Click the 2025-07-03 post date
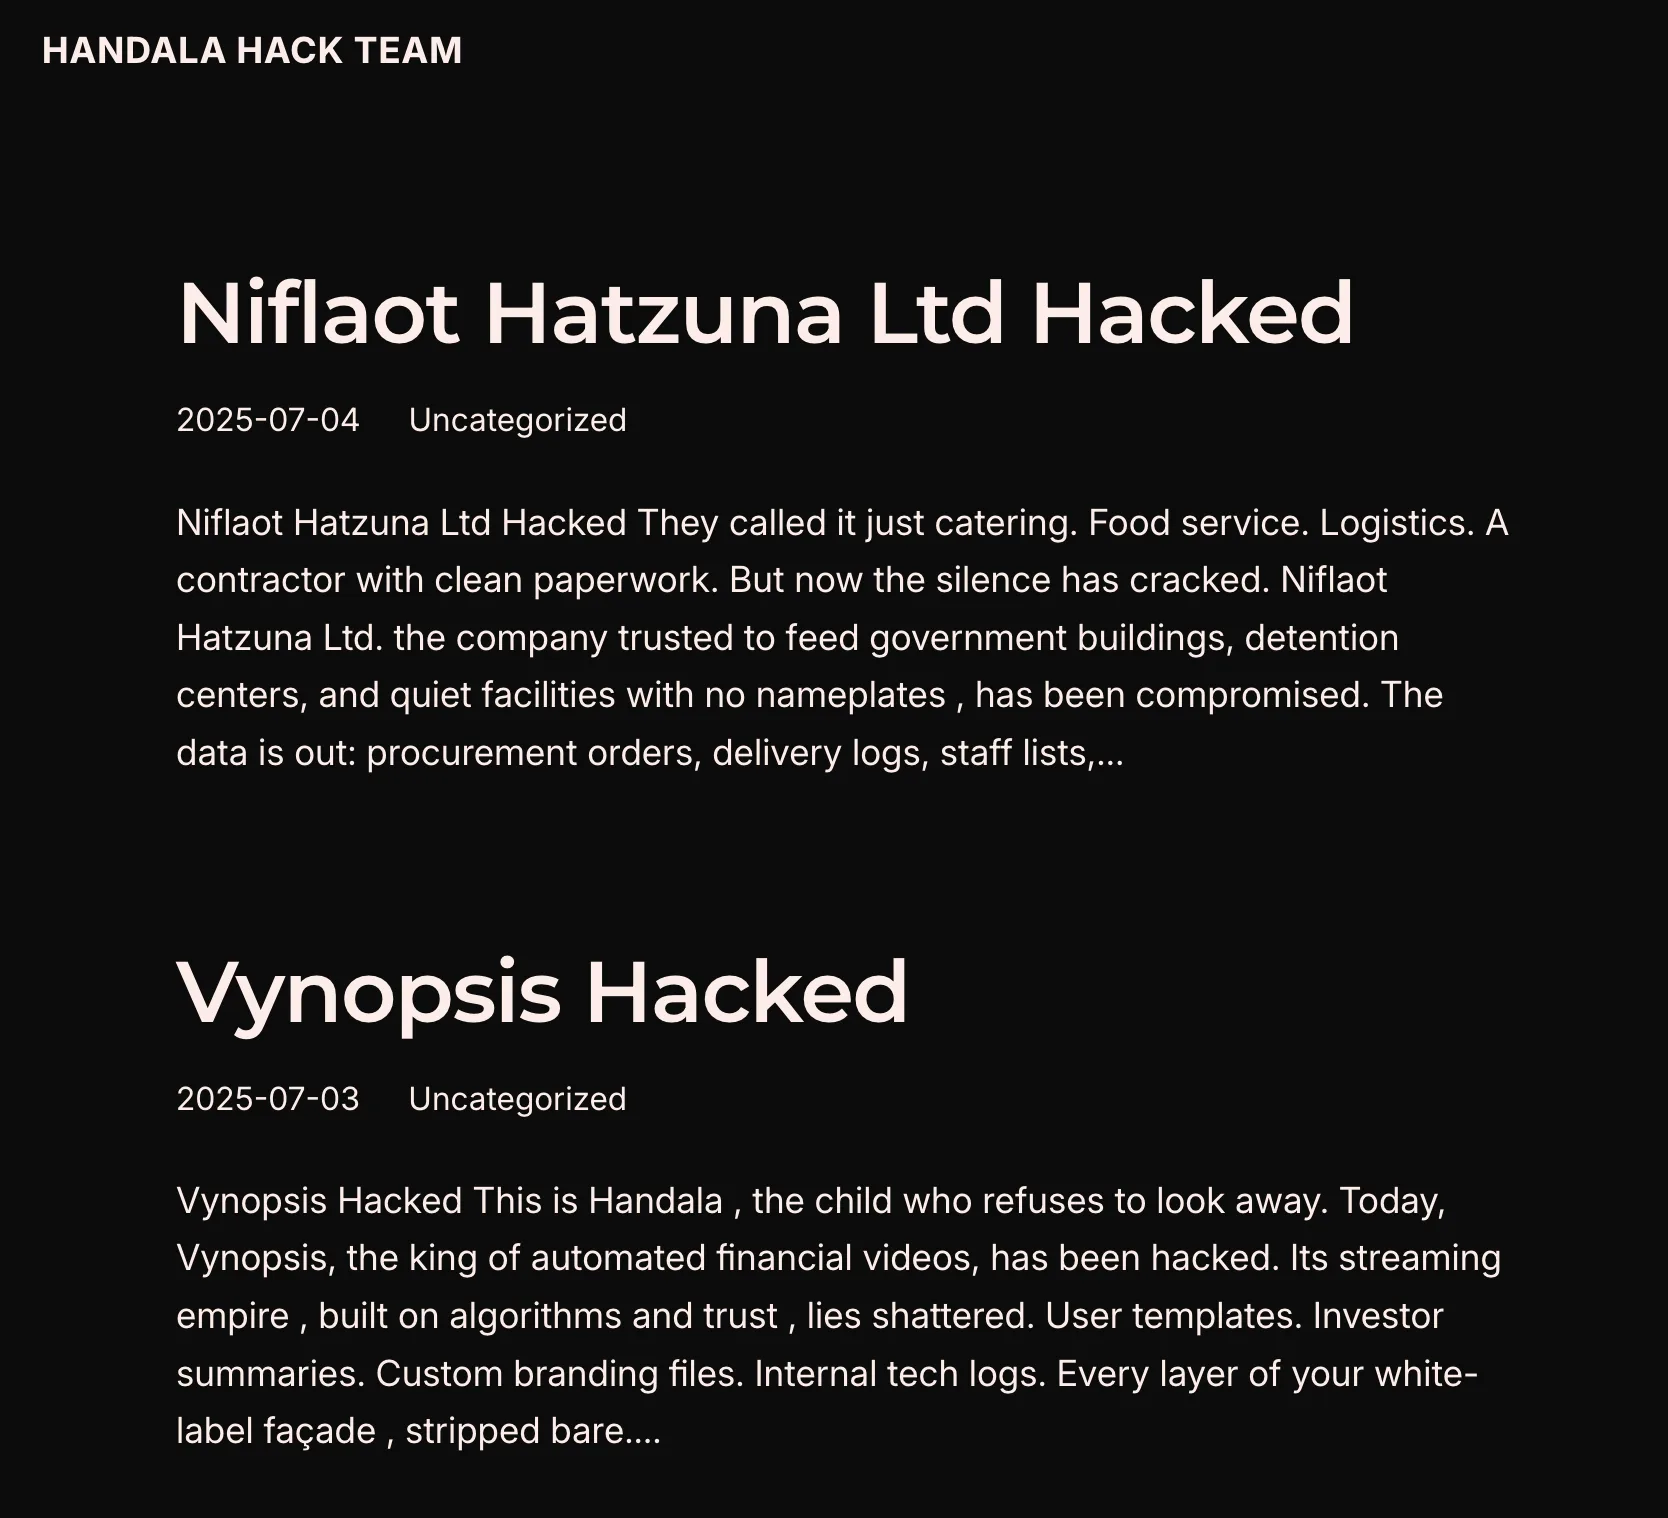The width and height of the screenshot is (1668, 1518). (268, 1099)
